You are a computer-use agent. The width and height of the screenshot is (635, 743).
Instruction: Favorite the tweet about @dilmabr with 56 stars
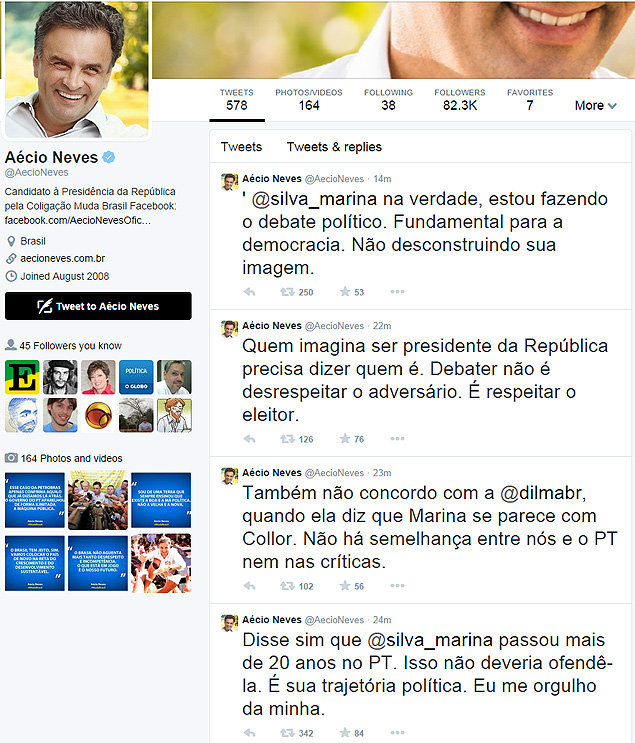(x=345, y=586)
